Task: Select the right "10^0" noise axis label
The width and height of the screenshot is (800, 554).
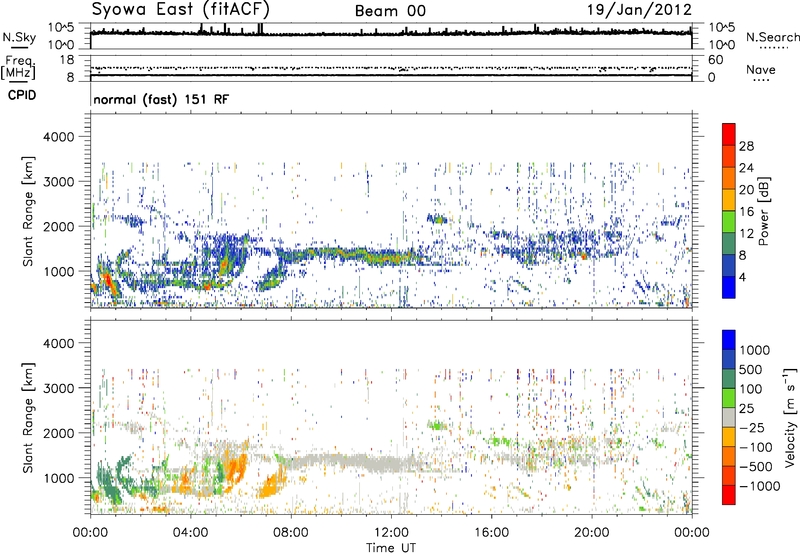Action: click(x=722, y=44)
